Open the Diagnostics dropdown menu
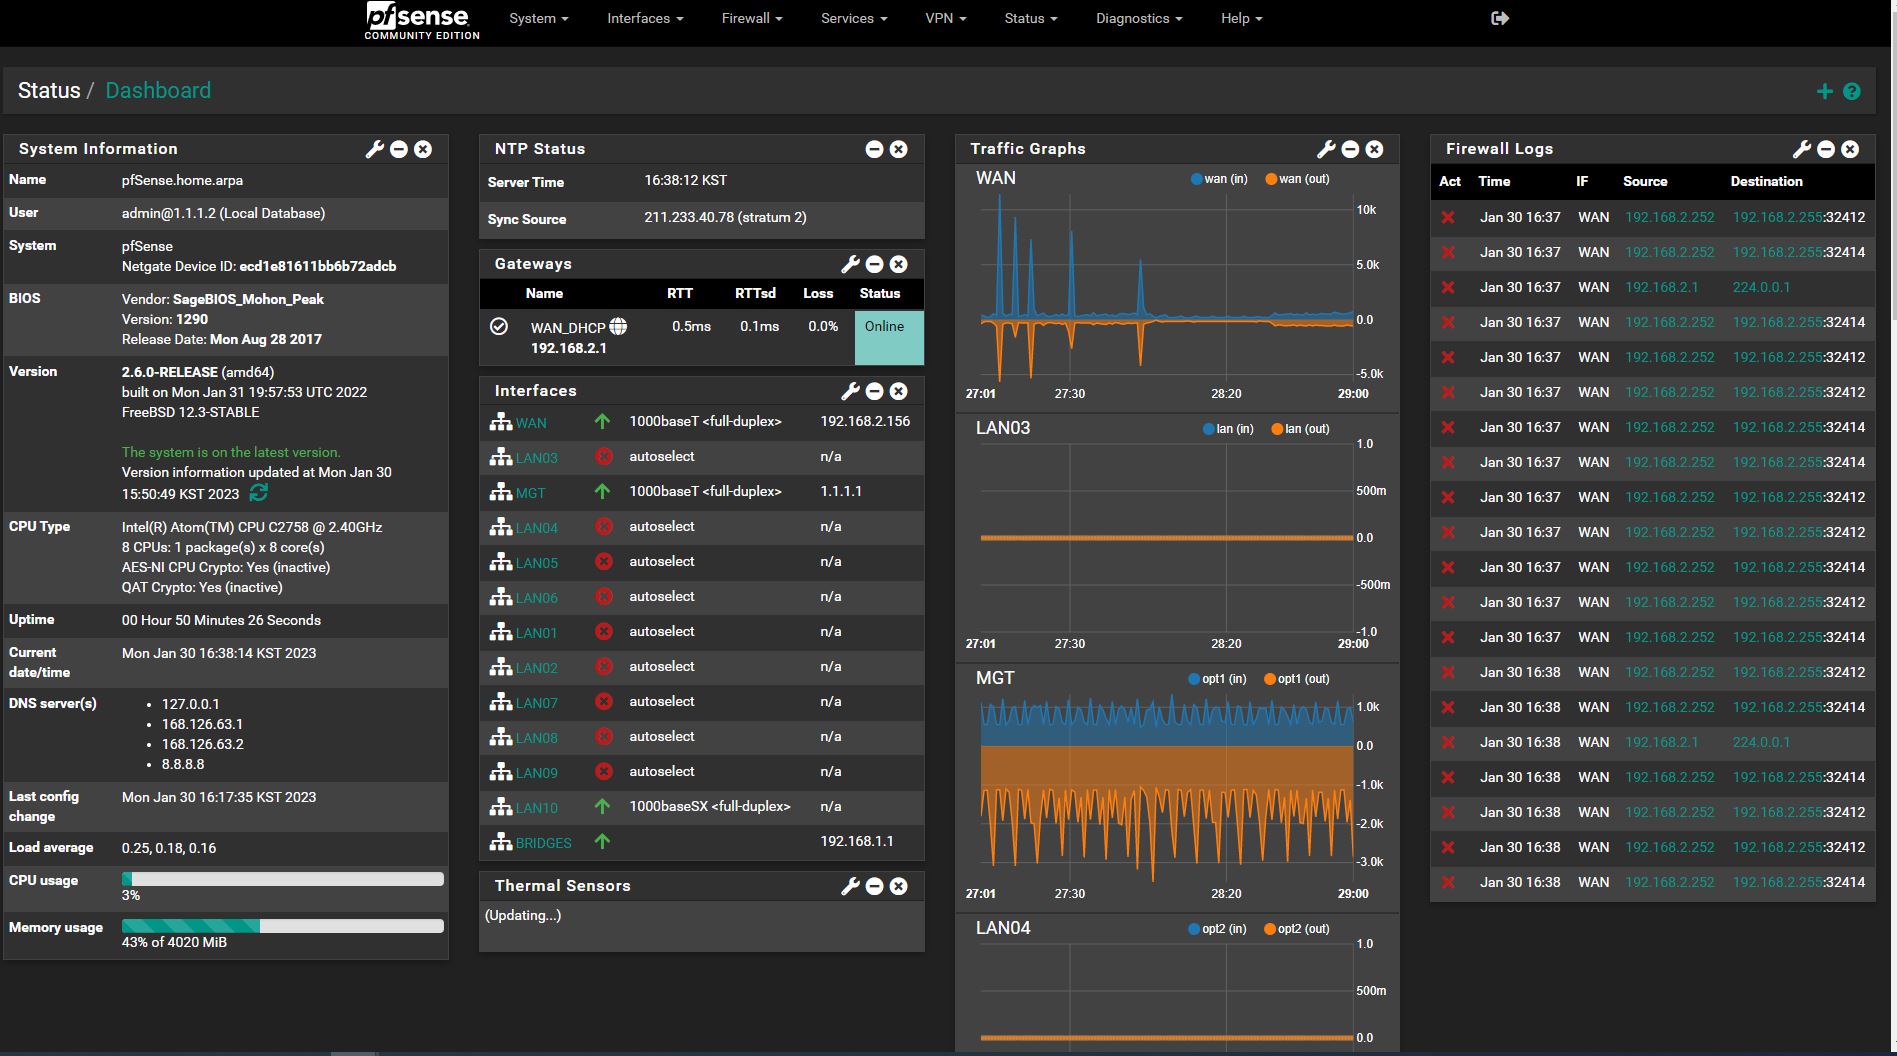 [x=1139, y=18]
